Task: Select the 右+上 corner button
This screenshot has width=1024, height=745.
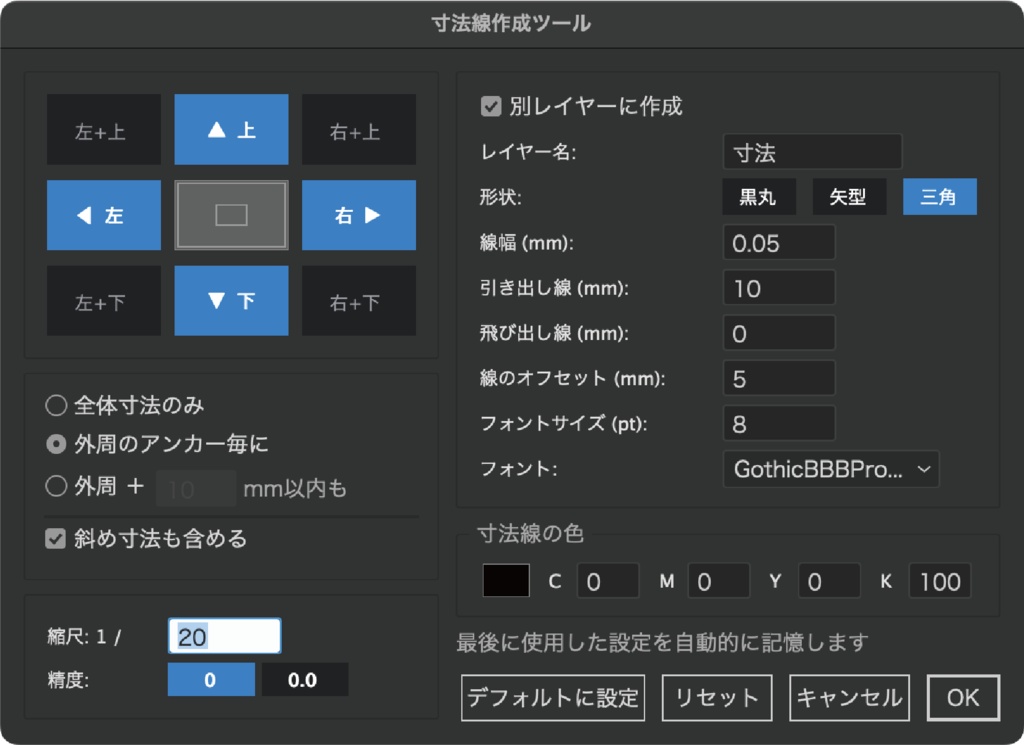Action: click(359, 129)
